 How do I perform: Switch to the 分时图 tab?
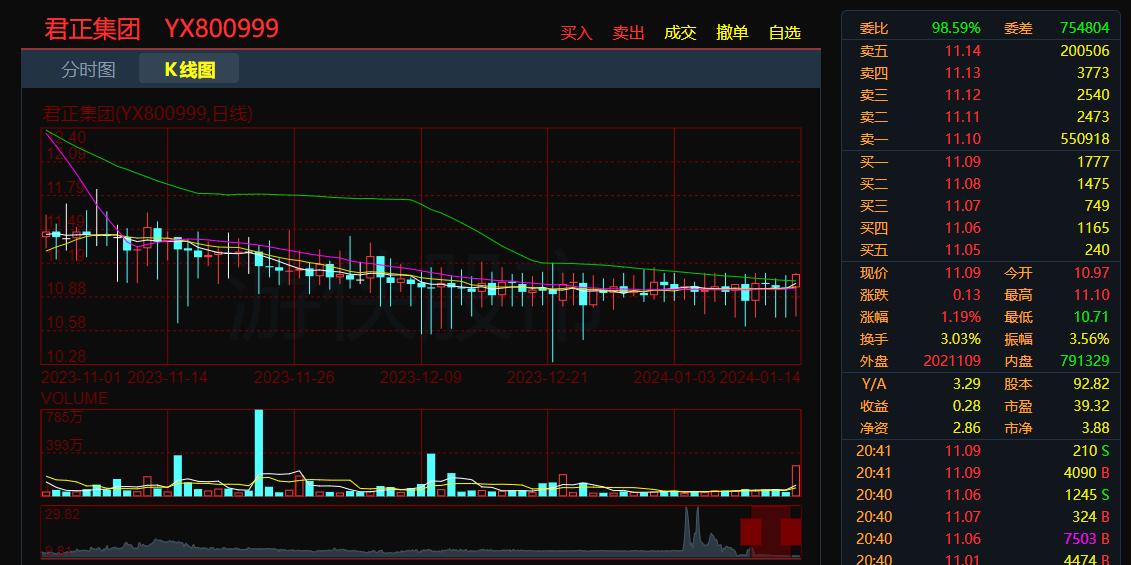point(88,69)
